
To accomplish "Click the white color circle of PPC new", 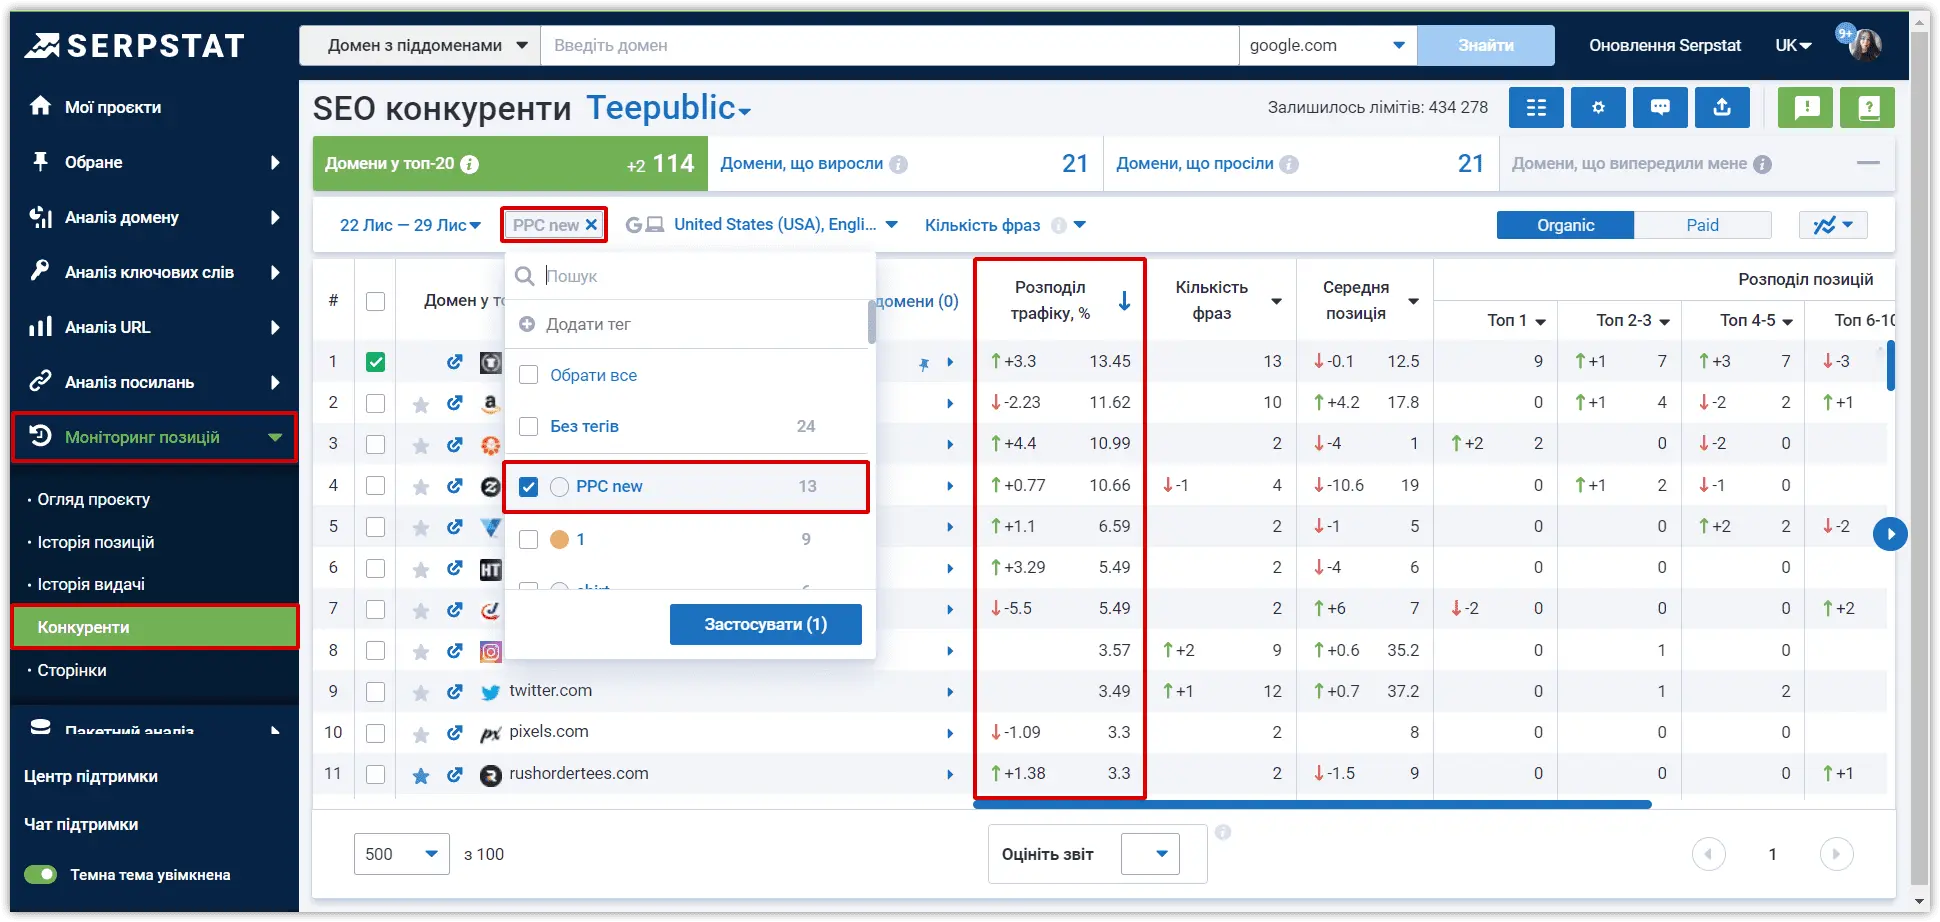I will point(559,486).
